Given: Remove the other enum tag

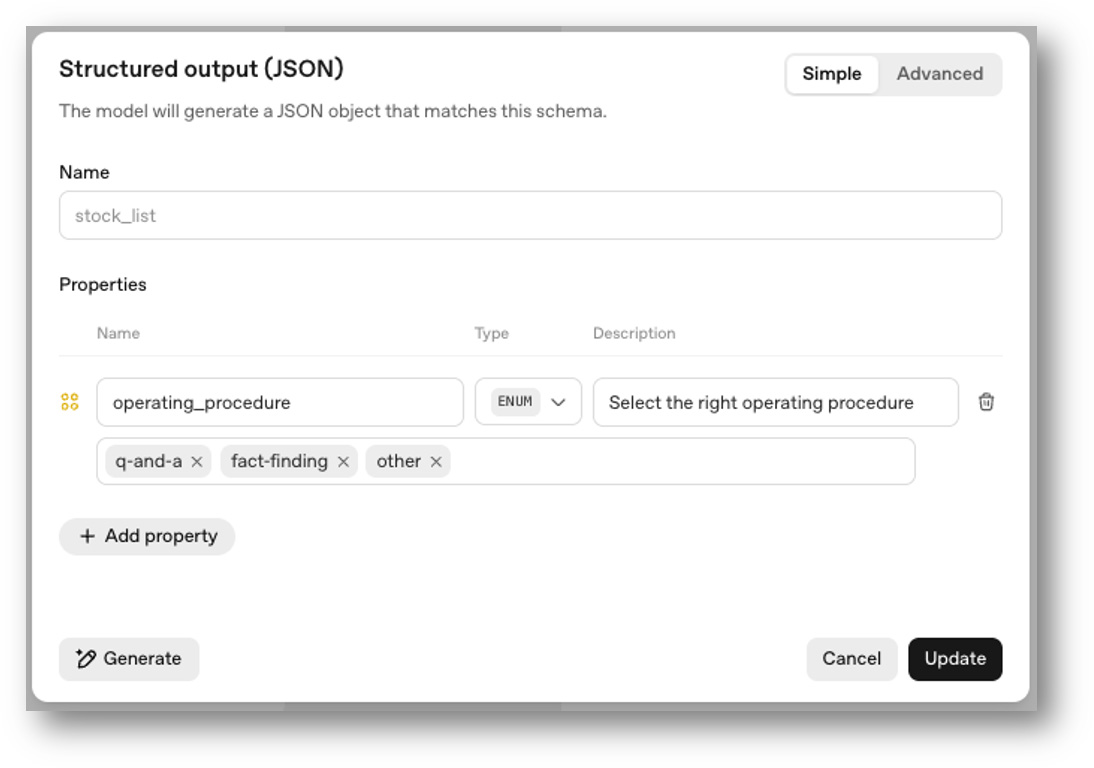Looking at the screenshot, I should (x=436, y=462).
